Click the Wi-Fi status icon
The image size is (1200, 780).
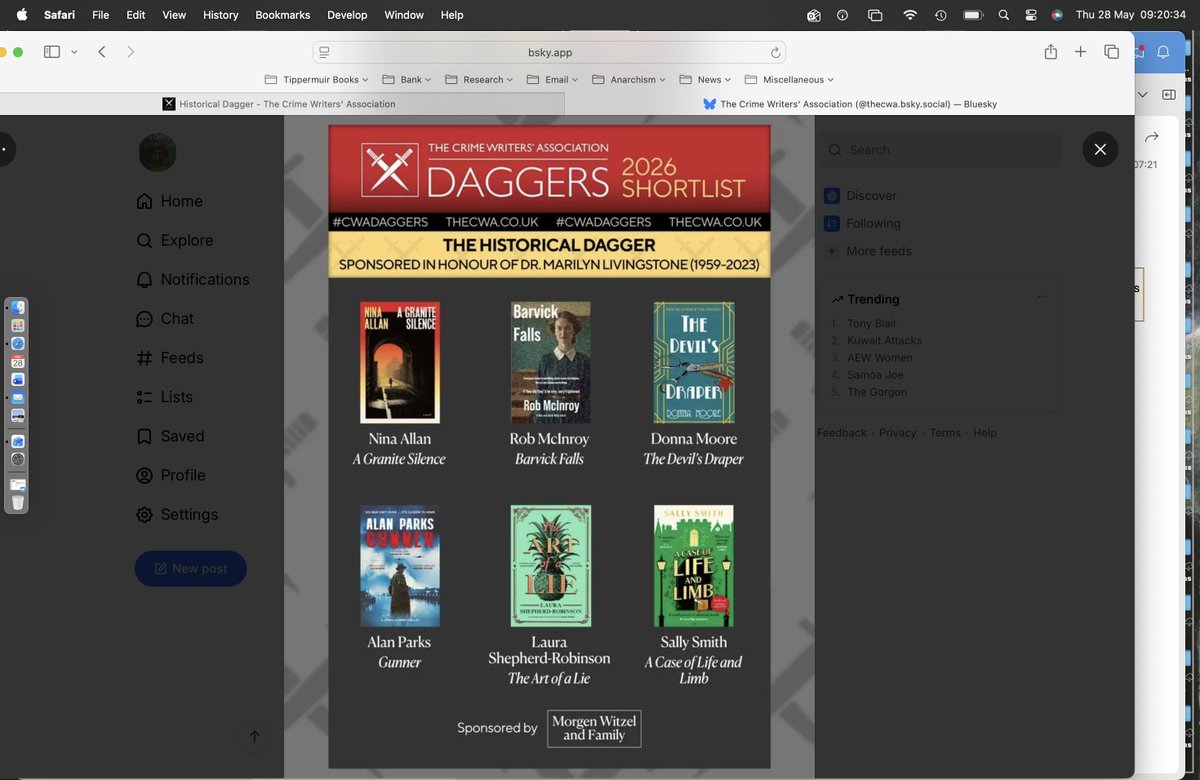click(910, 15)
